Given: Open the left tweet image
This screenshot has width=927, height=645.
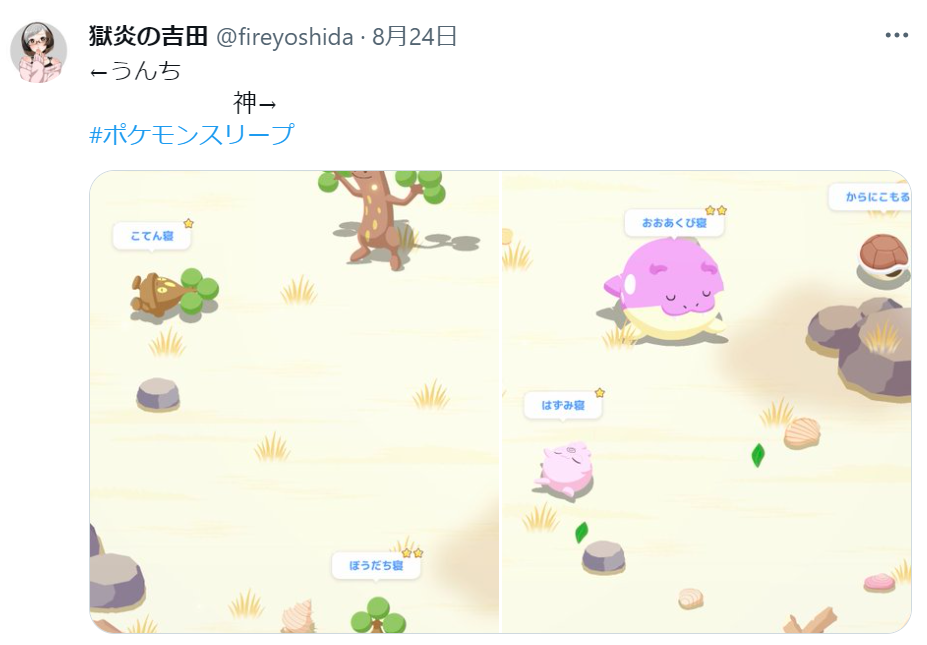Looking at the screenshot, I should [294, 402].
